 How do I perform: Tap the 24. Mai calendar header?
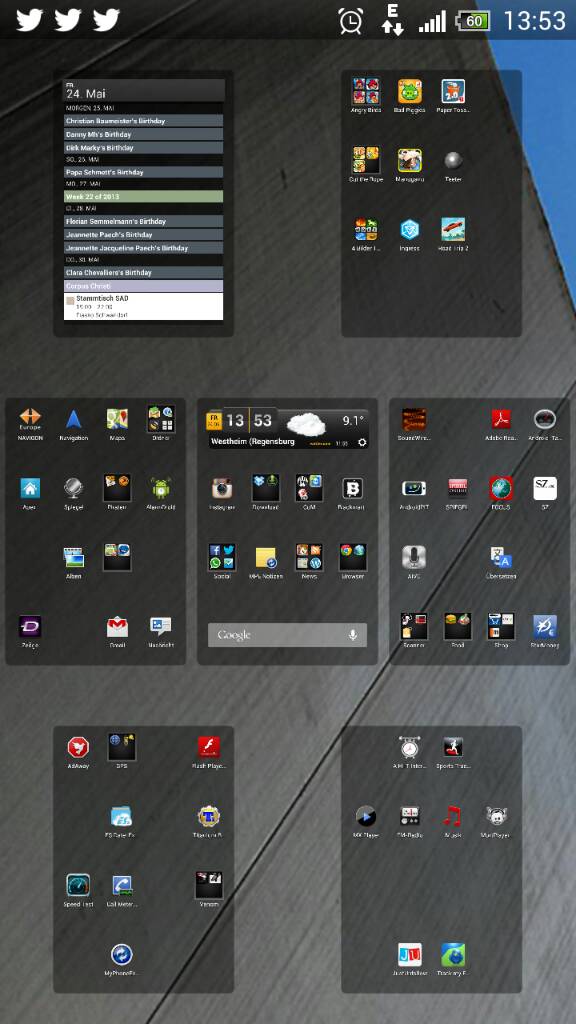[x=144, y=91]
